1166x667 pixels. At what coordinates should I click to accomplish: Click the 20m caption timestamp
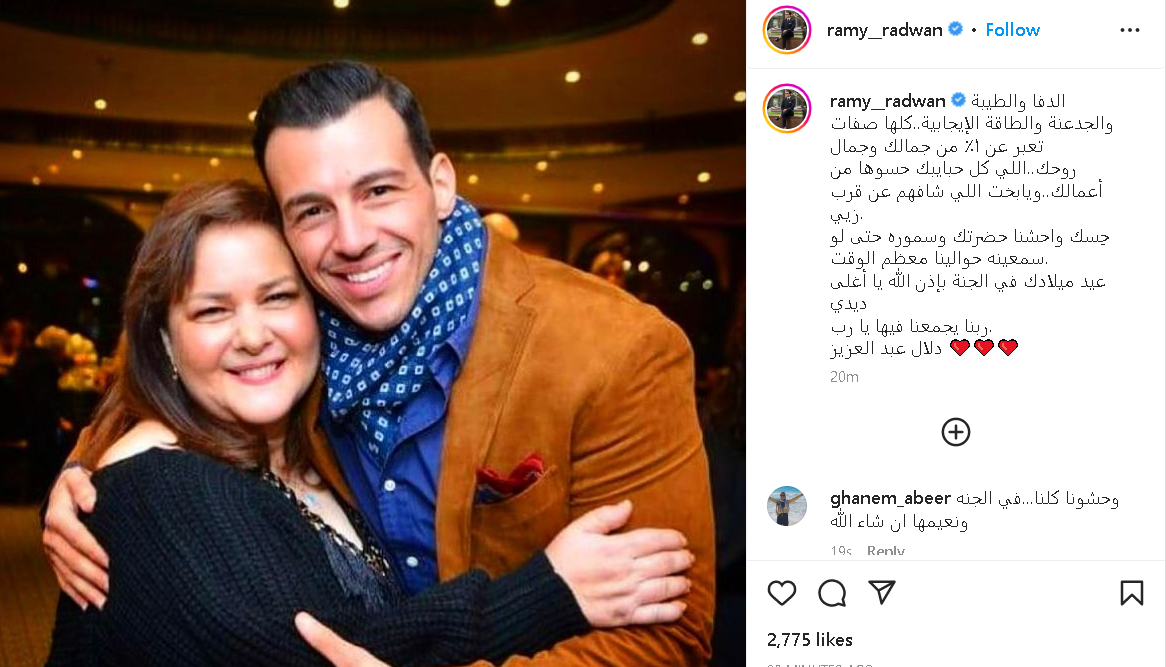pos(844,377)
